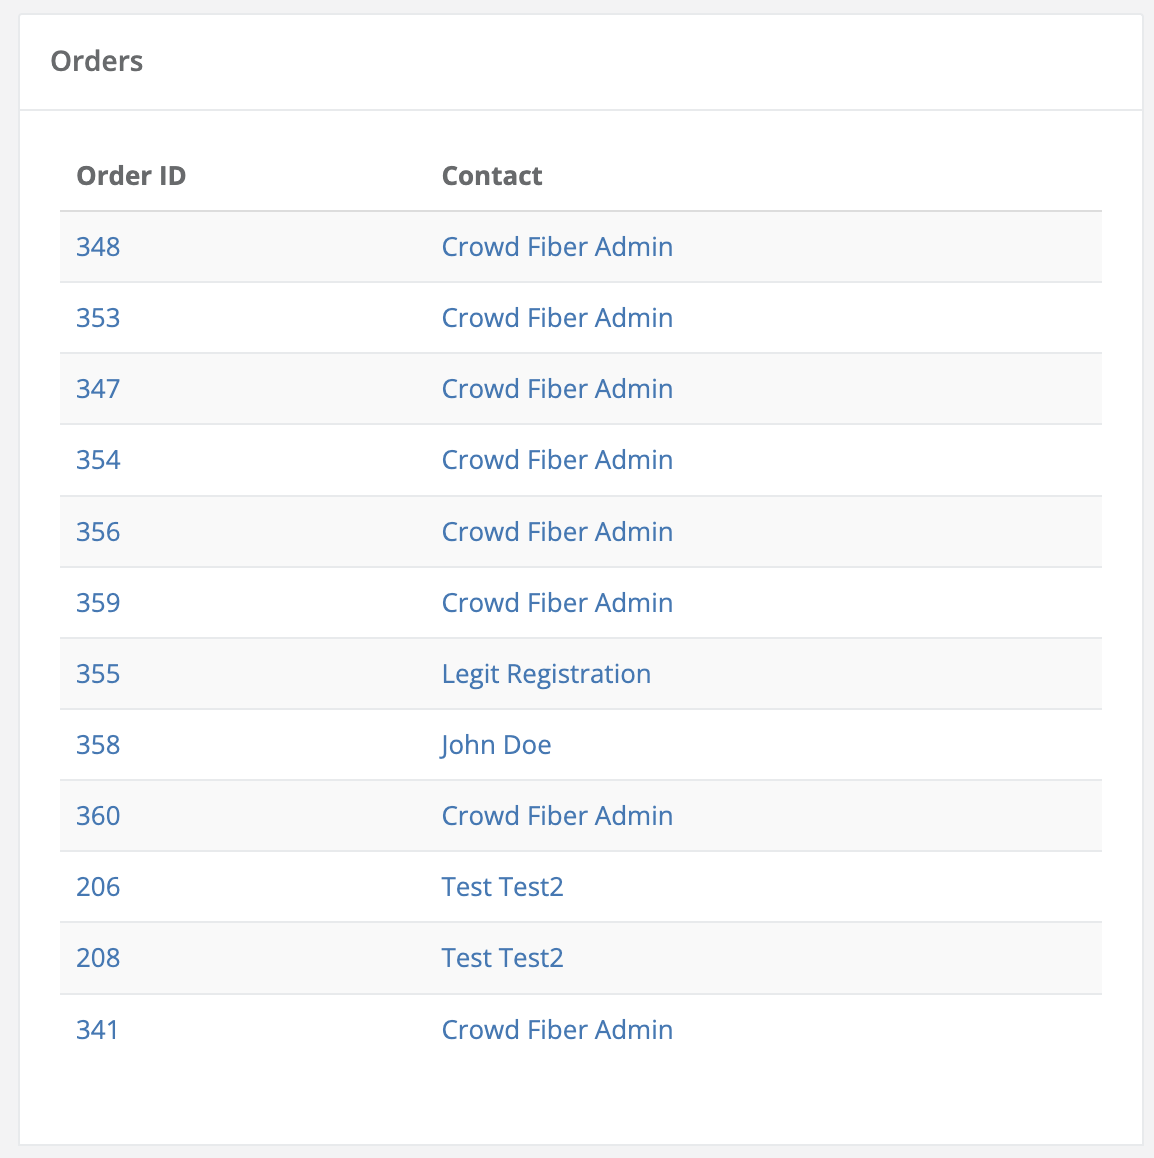Image resolution: width=1154 pixels, height=1158 pixels.
Task: Open order 359
Action: 97,603
